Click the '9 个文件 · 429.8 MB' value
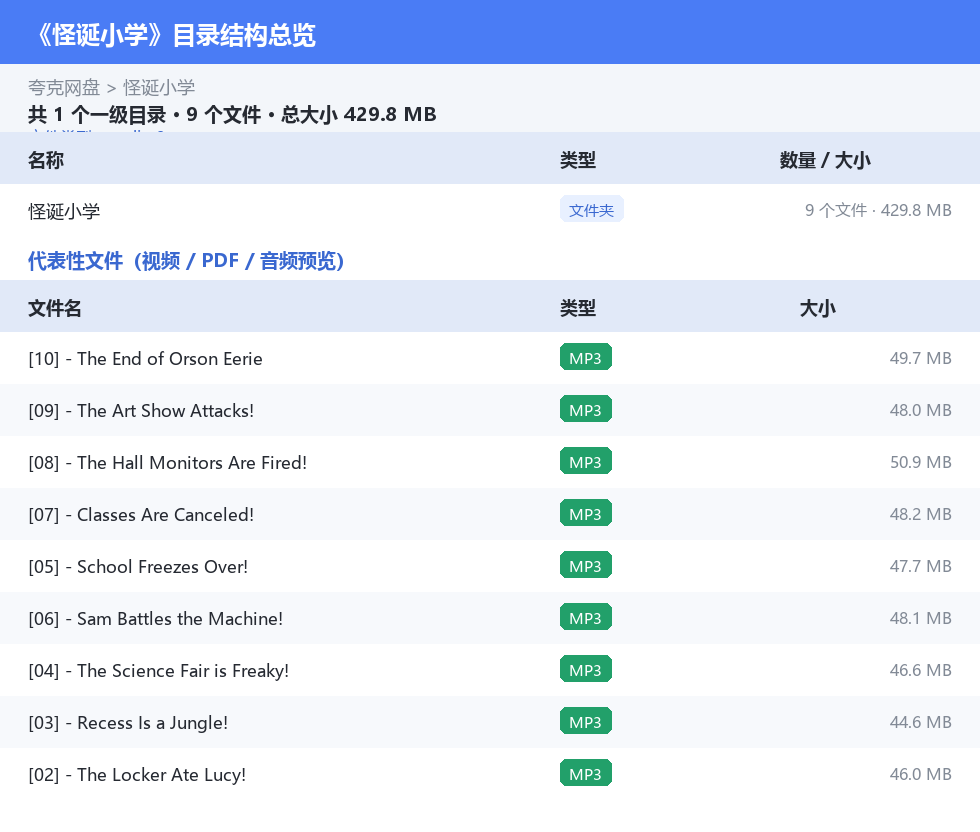This screenshot has height=832, width=980. point(878,210)
